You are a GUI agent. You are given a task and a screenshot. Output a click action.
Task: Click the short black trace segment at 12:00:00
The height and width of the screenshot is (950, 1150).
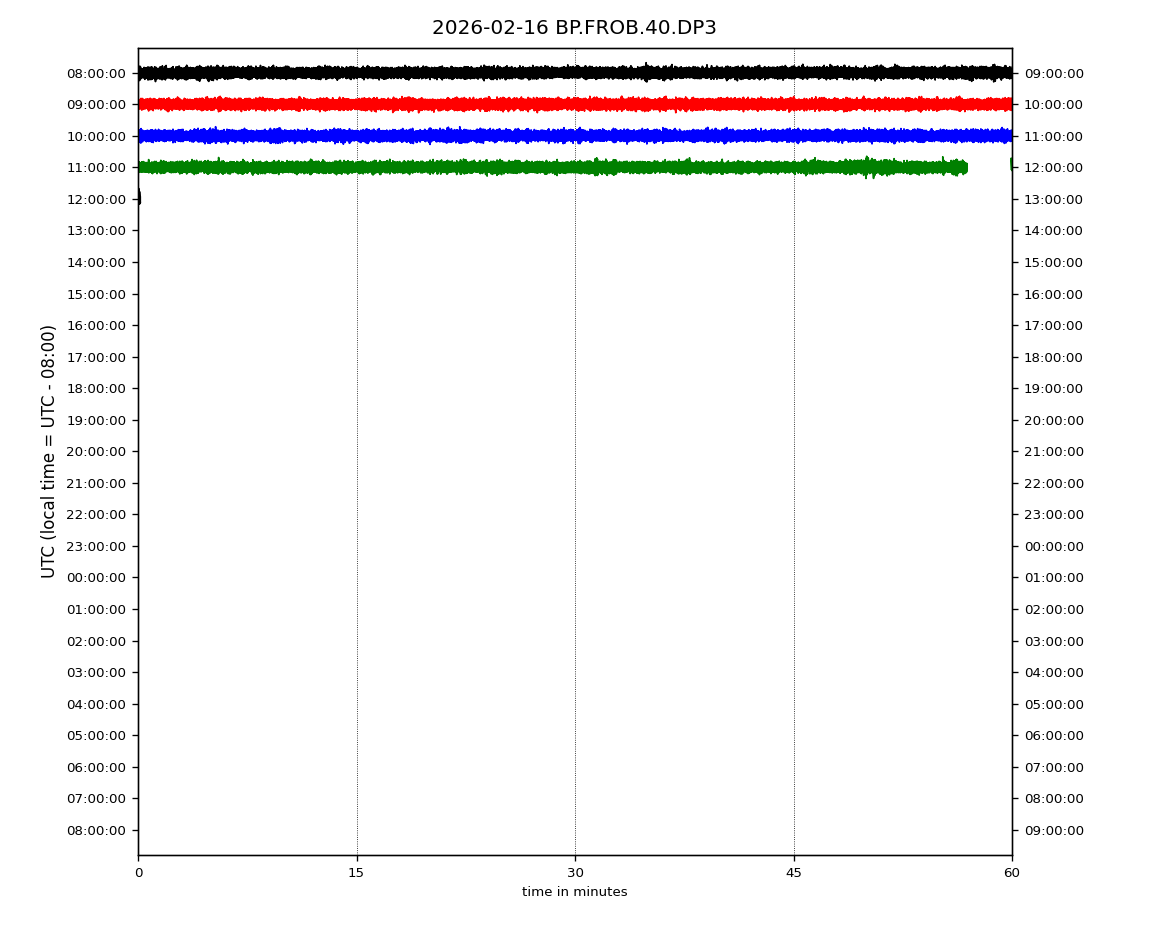(139, 198)
